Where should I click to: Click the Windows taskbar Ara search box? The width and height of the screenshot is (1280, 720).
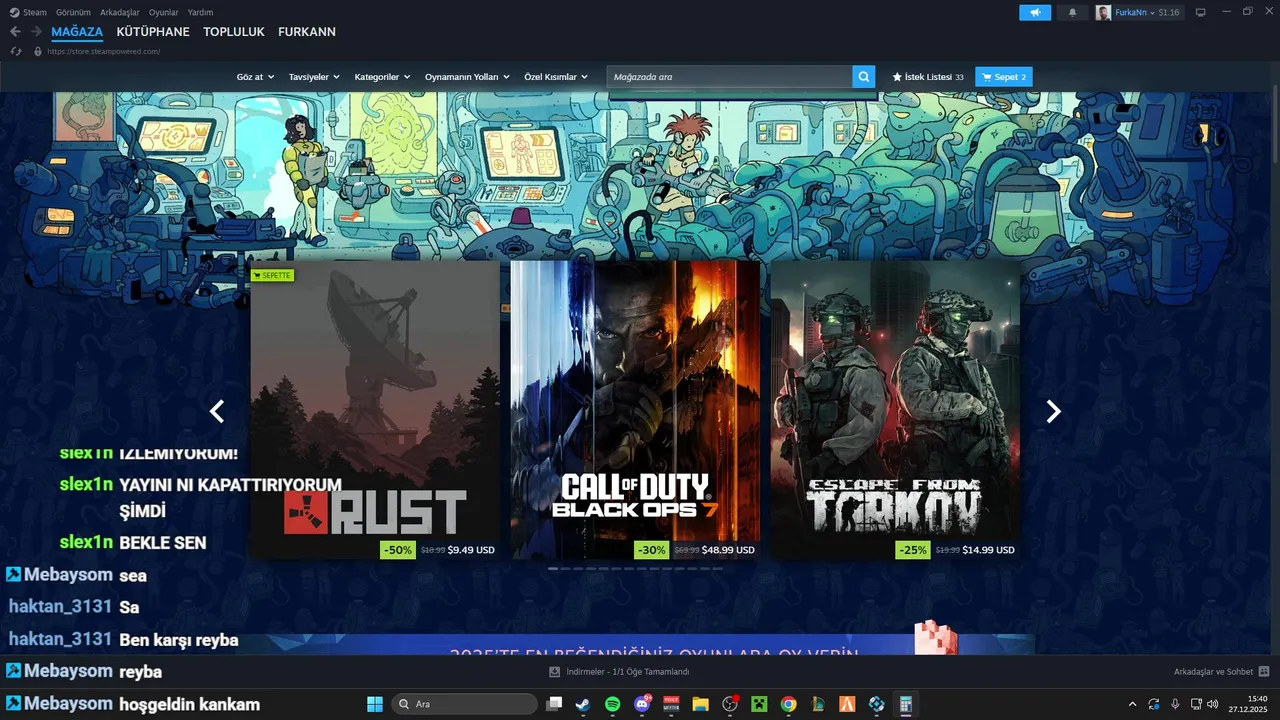point(464,704)
